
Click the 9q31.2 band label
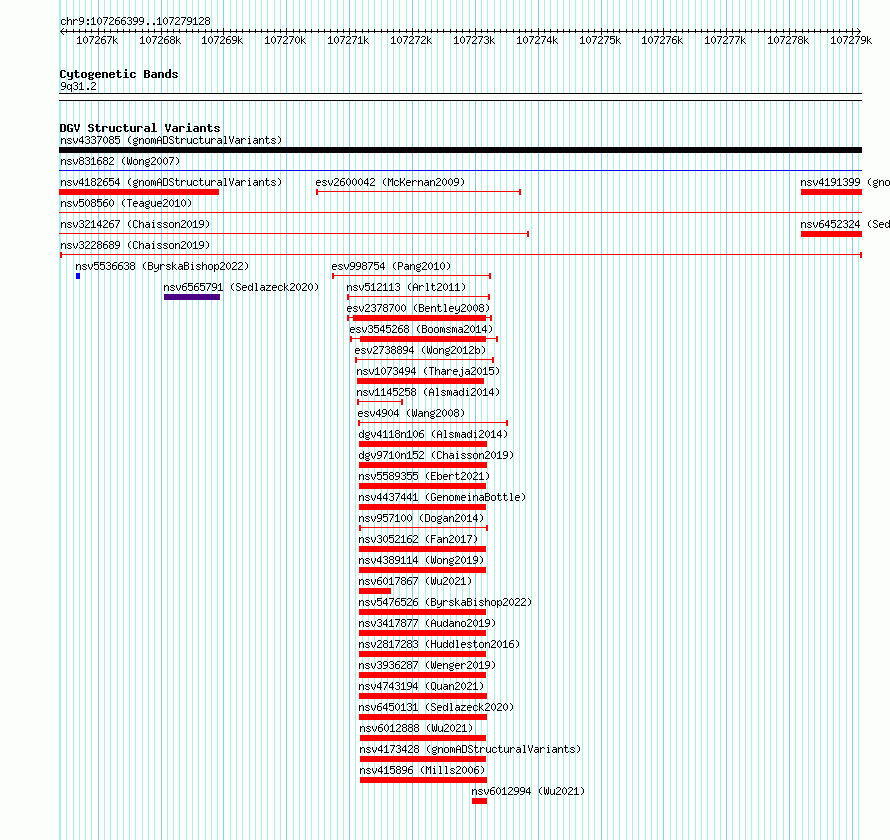78,86
